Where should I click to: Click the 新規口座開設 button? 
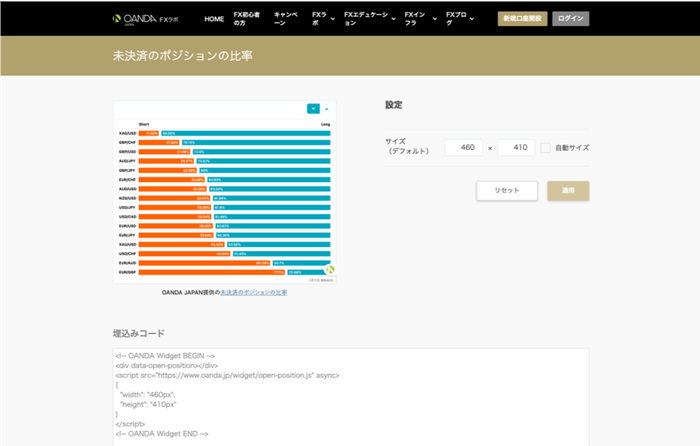tap(522, 19)
